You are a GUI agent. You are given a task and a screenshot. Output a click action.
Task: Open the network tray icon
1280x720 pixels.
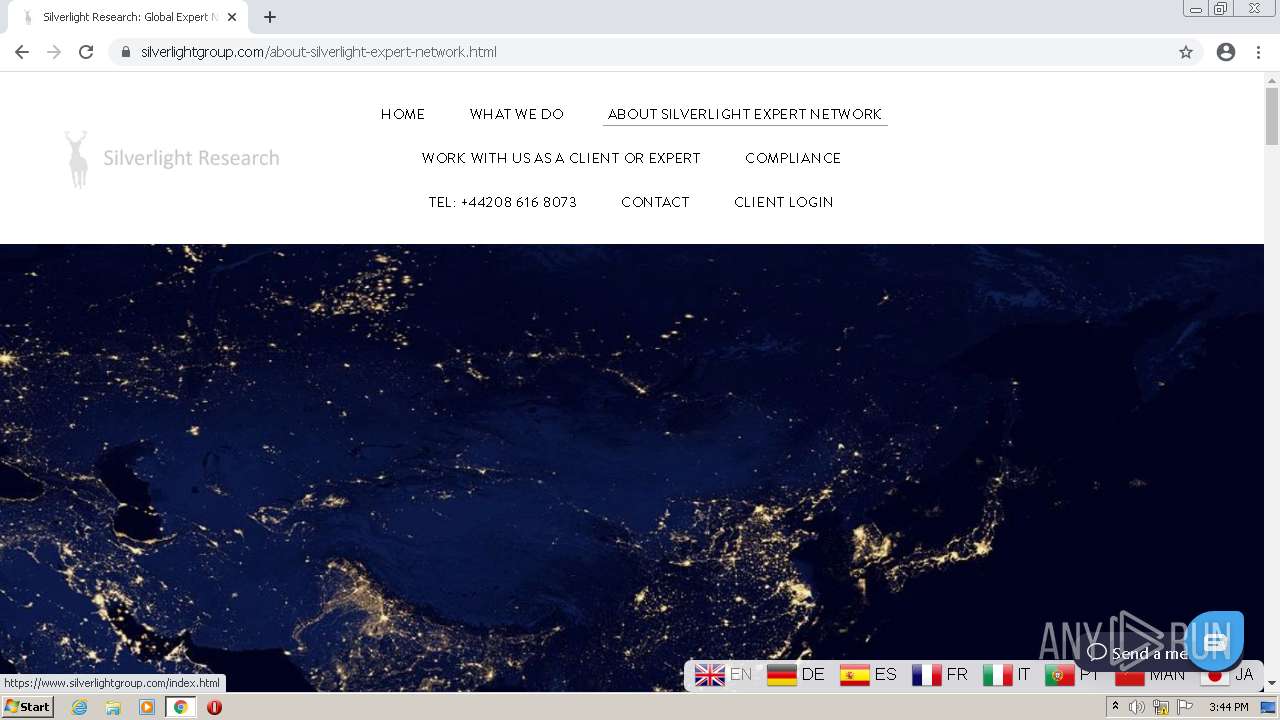click(x=1161, y=707)
